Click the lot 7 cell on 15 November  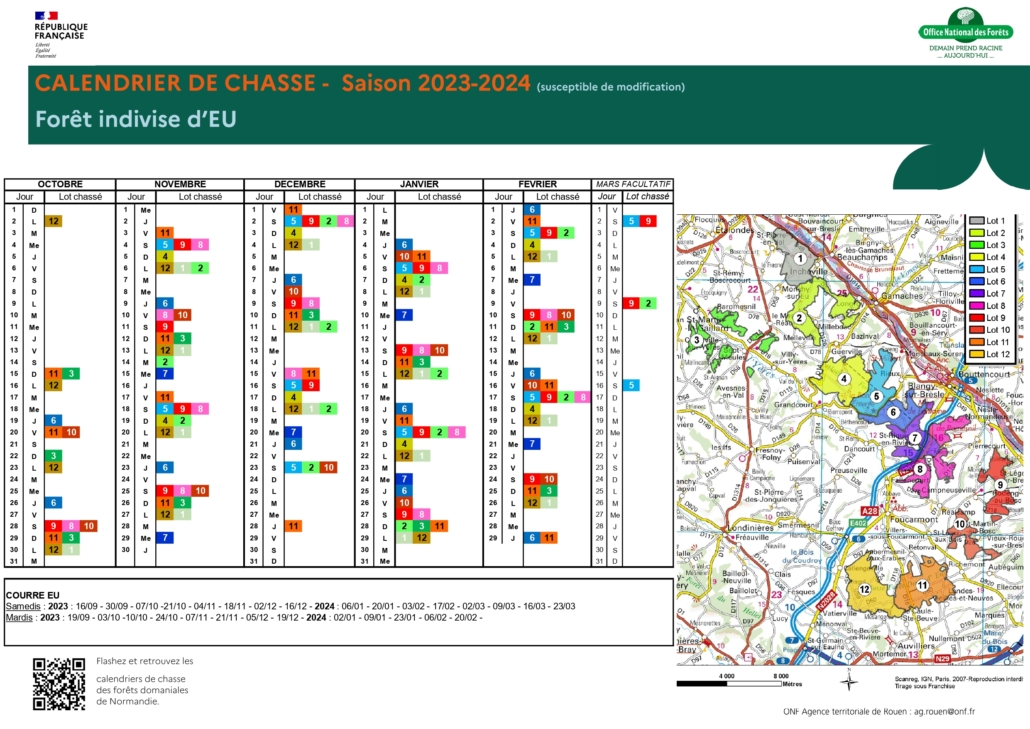[x=165, y=374]
